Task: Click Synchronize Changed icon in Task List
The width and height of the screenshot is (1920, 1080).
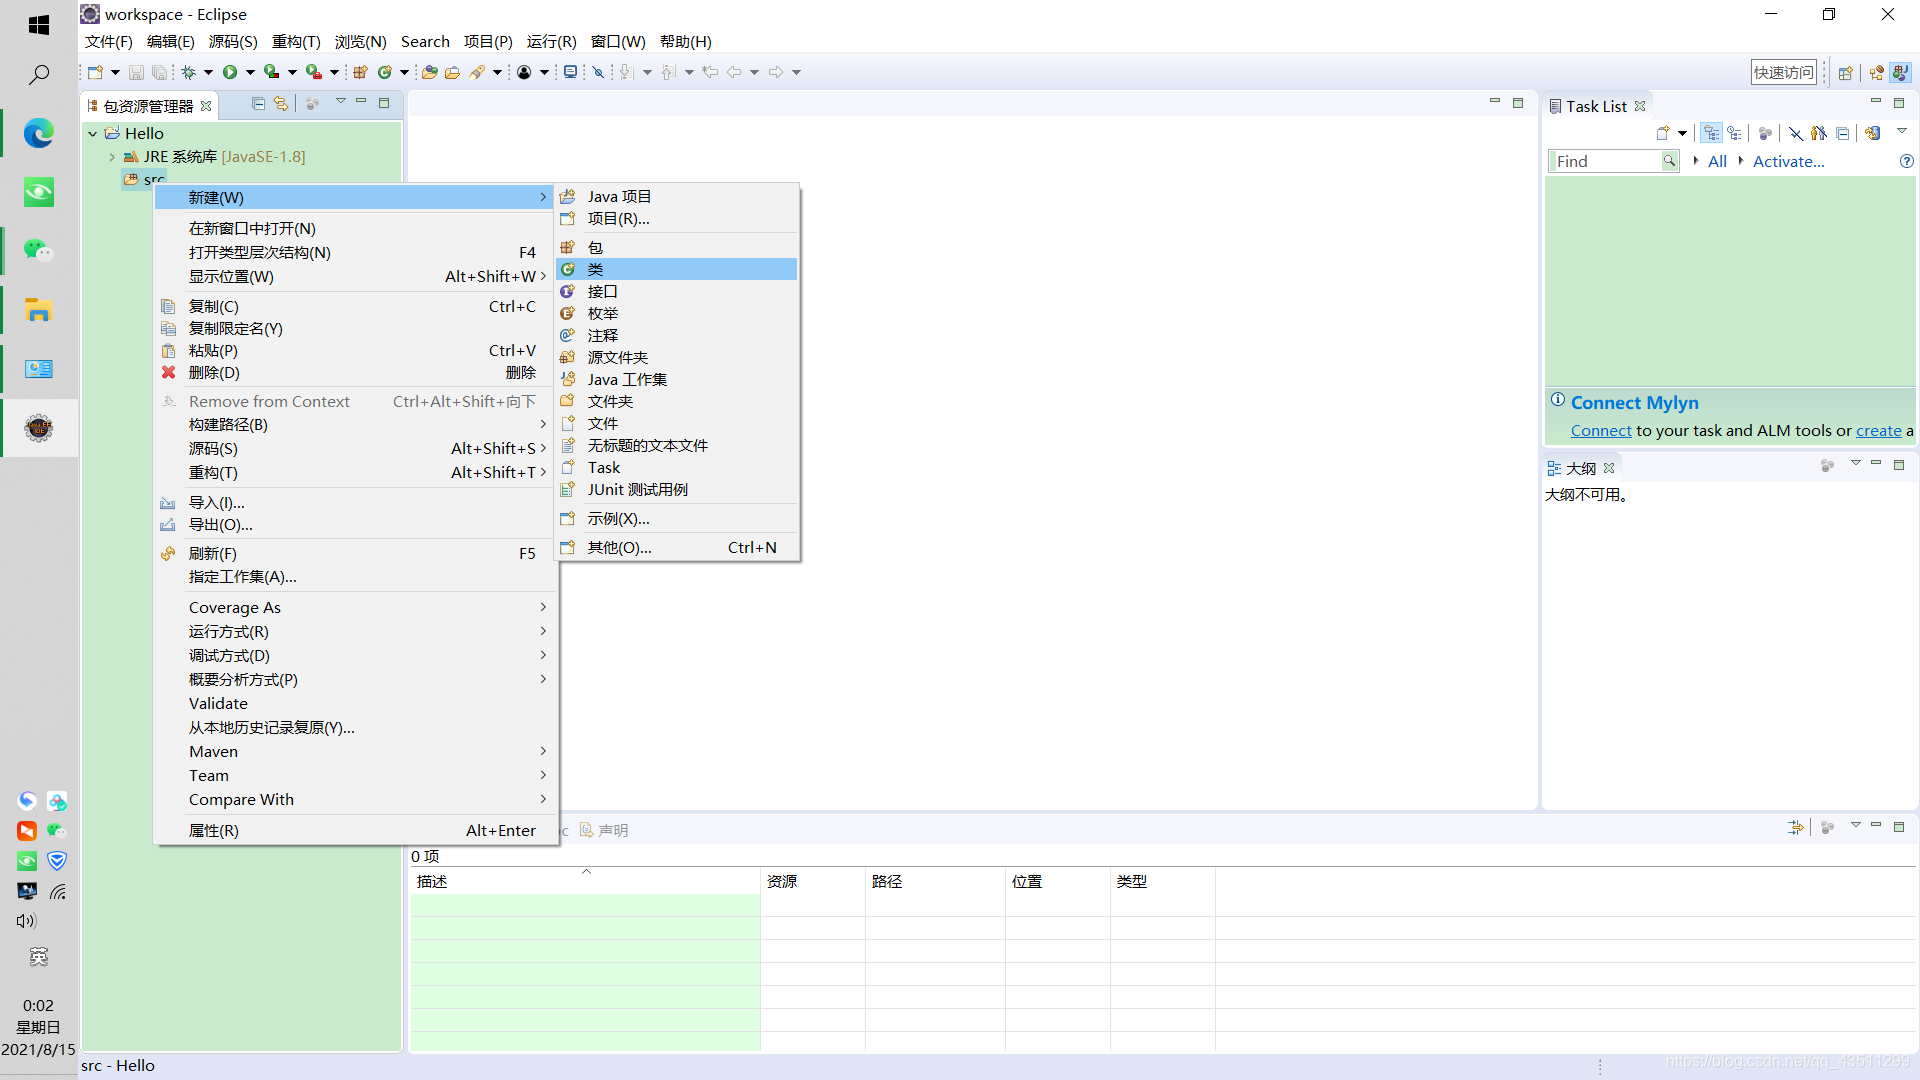Action: click(1872, 133)
